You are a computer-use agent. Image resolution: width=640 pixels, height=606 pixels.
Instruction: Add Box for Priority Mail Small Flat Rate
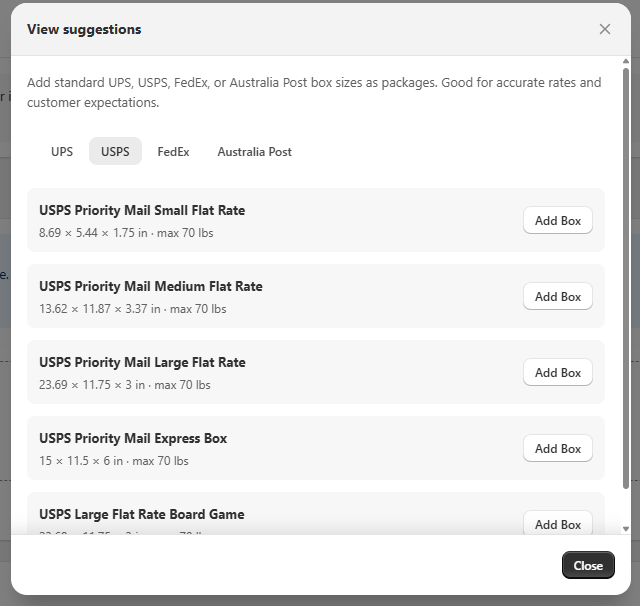pos(557,221)
